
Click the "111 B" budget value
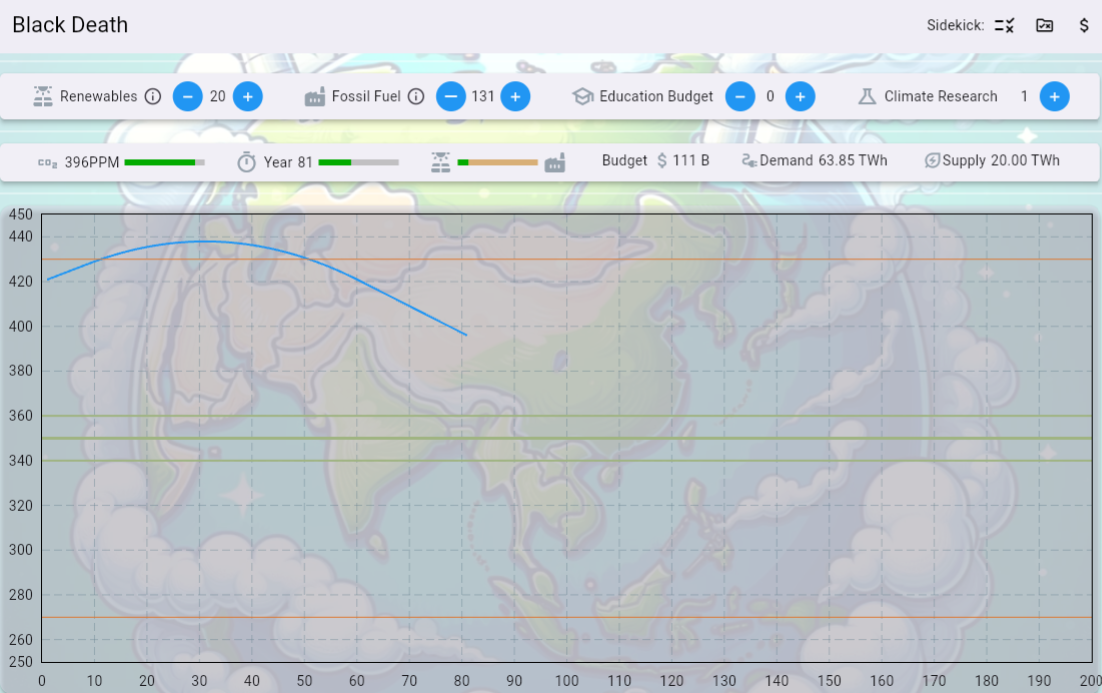[x=691, y=161]
